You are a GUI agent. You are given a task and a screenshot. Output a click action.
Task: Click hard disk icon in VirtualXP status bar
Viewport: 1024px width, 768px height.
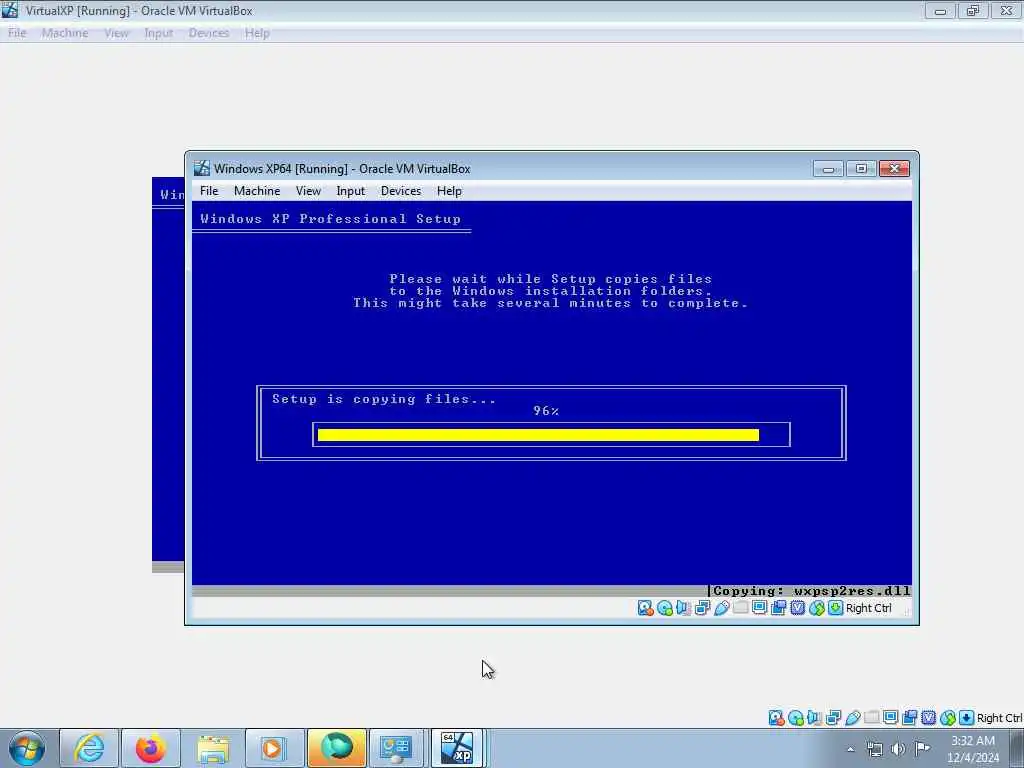click(x=776, y=718)
